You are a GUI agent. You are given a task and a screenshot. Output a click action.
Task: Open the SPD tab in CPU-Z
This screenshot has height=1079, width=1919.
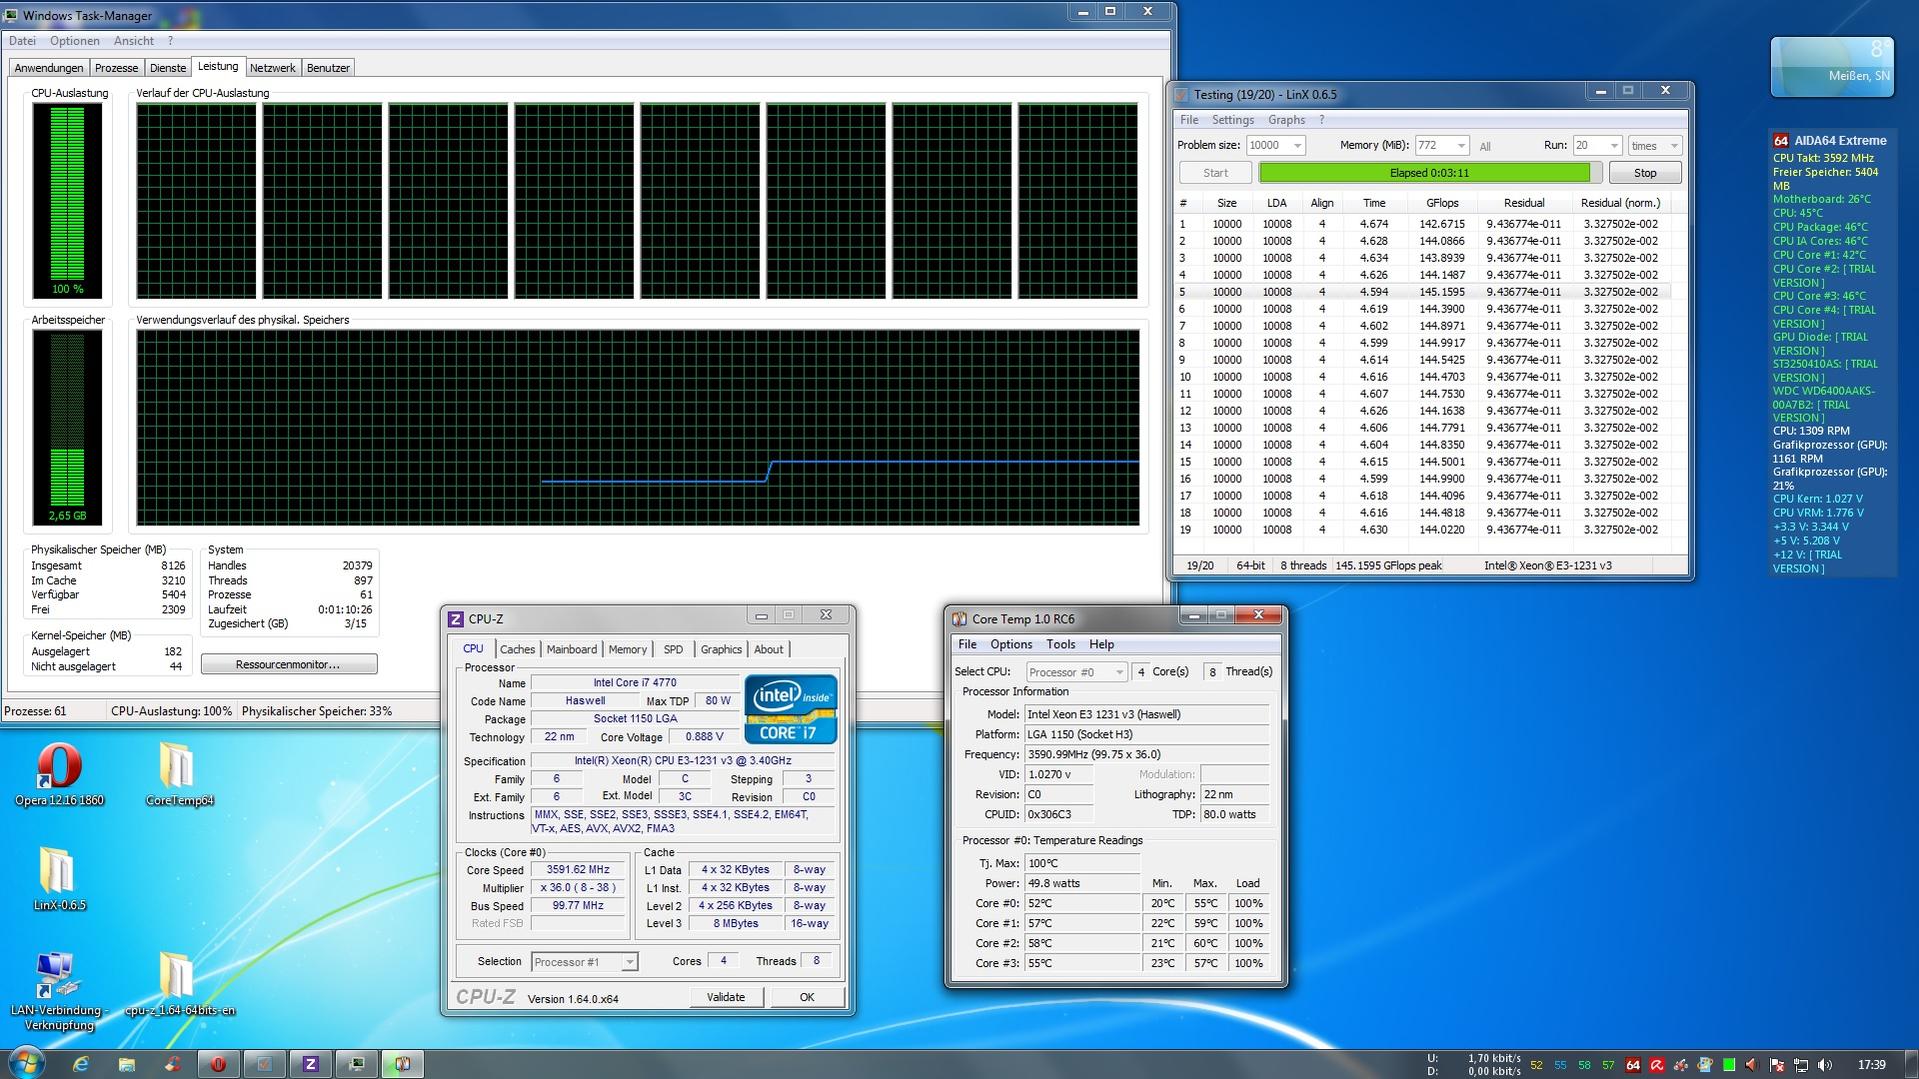[x=673, y=649]
